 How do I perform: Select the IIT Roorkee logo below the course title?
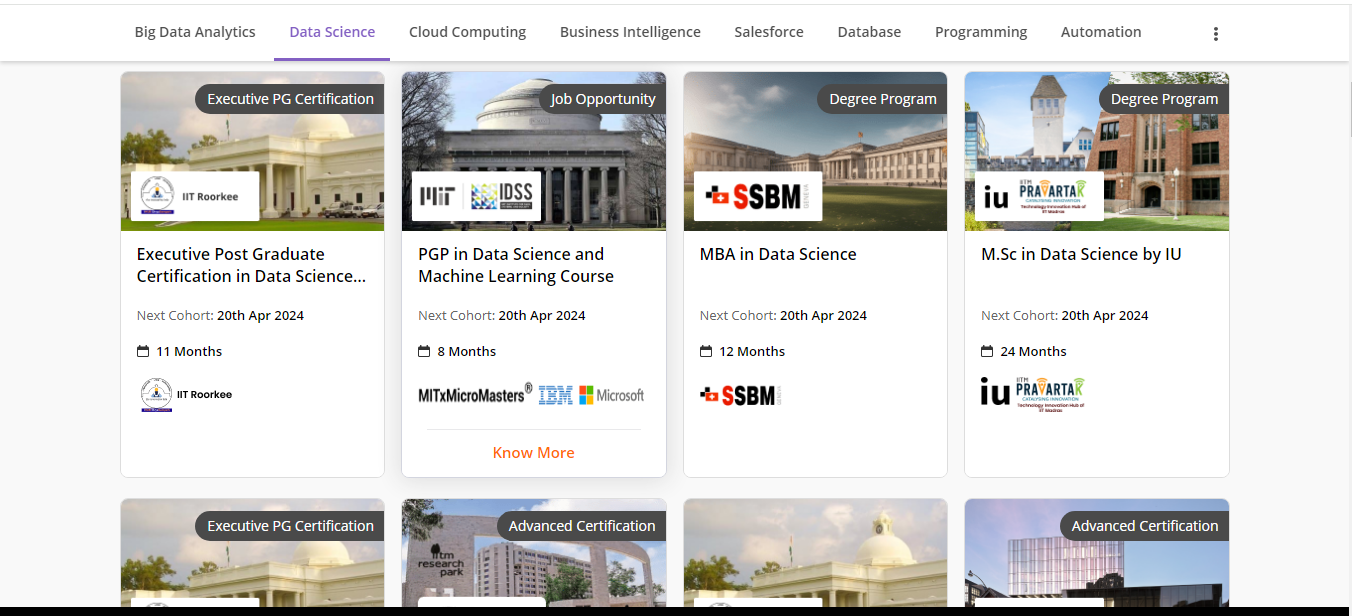point(156,394)
